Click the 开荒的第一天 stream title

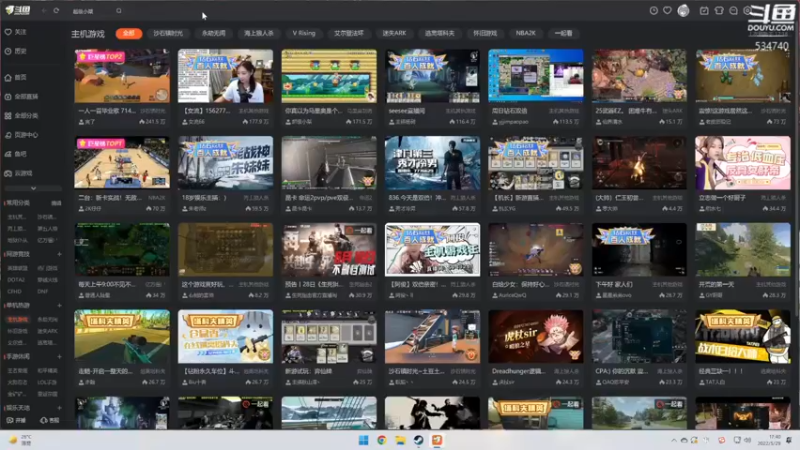(716, 284)
